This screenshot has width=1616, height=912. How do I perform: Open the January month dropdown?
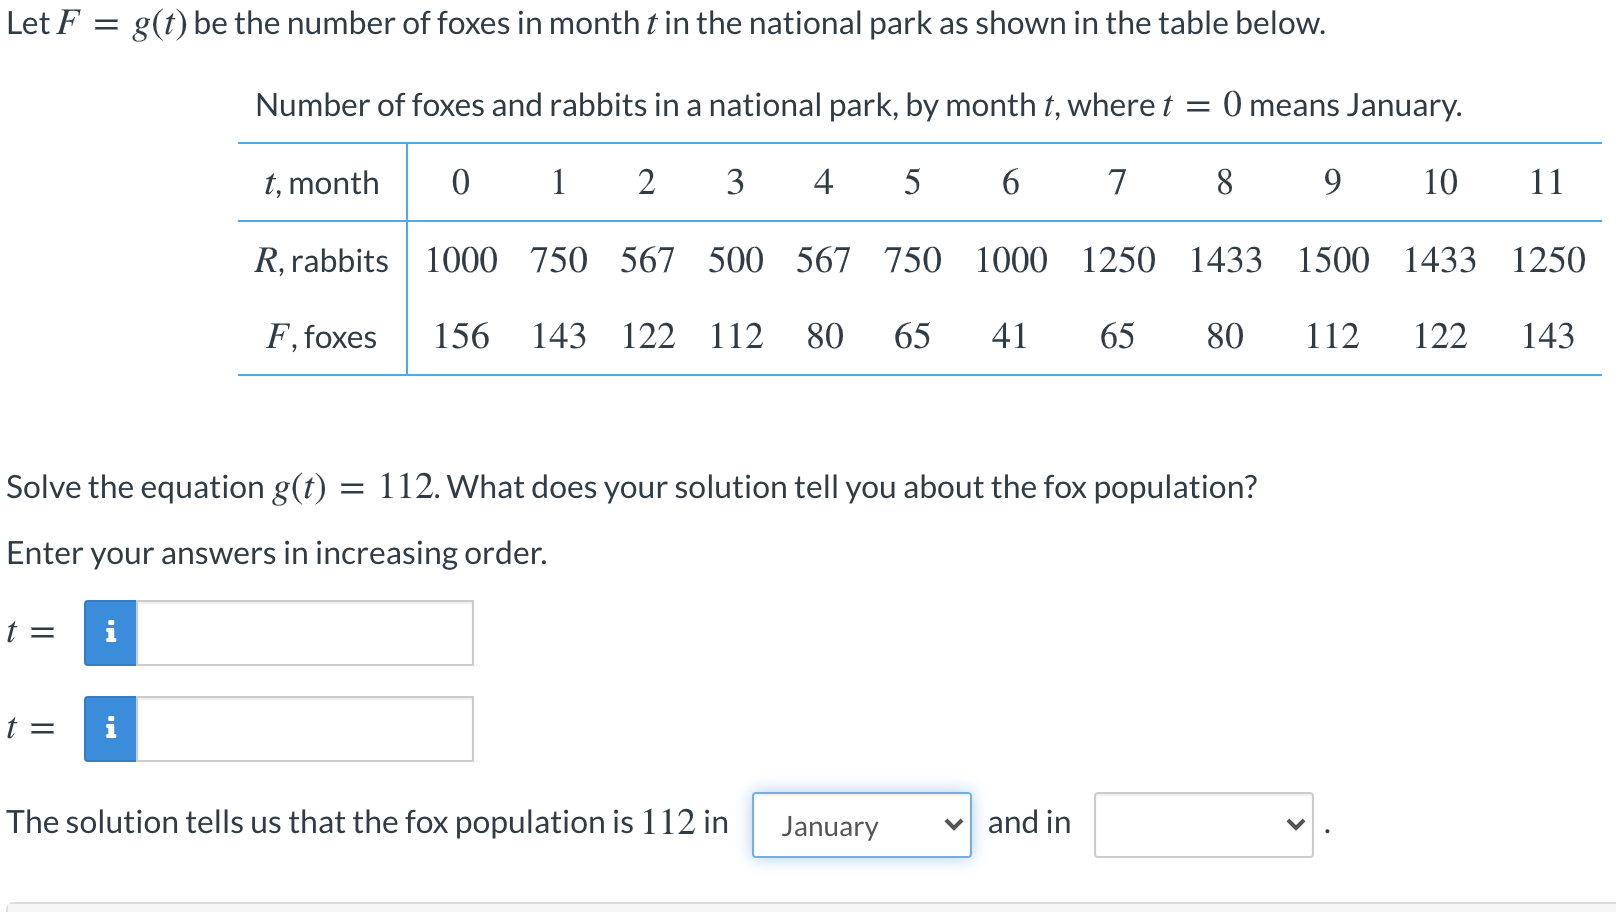coord(861,825)
